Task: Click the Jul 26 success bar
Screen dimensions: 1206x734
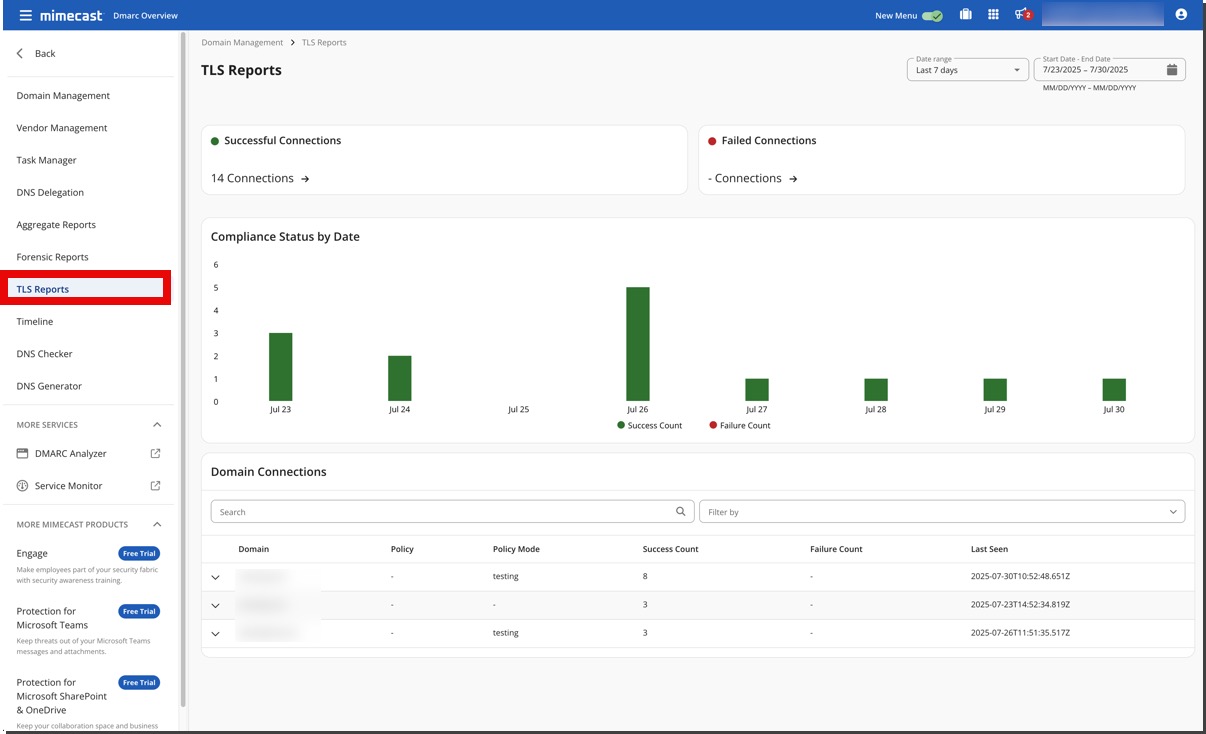Action: pyautogui.click(x=638, y=344)
